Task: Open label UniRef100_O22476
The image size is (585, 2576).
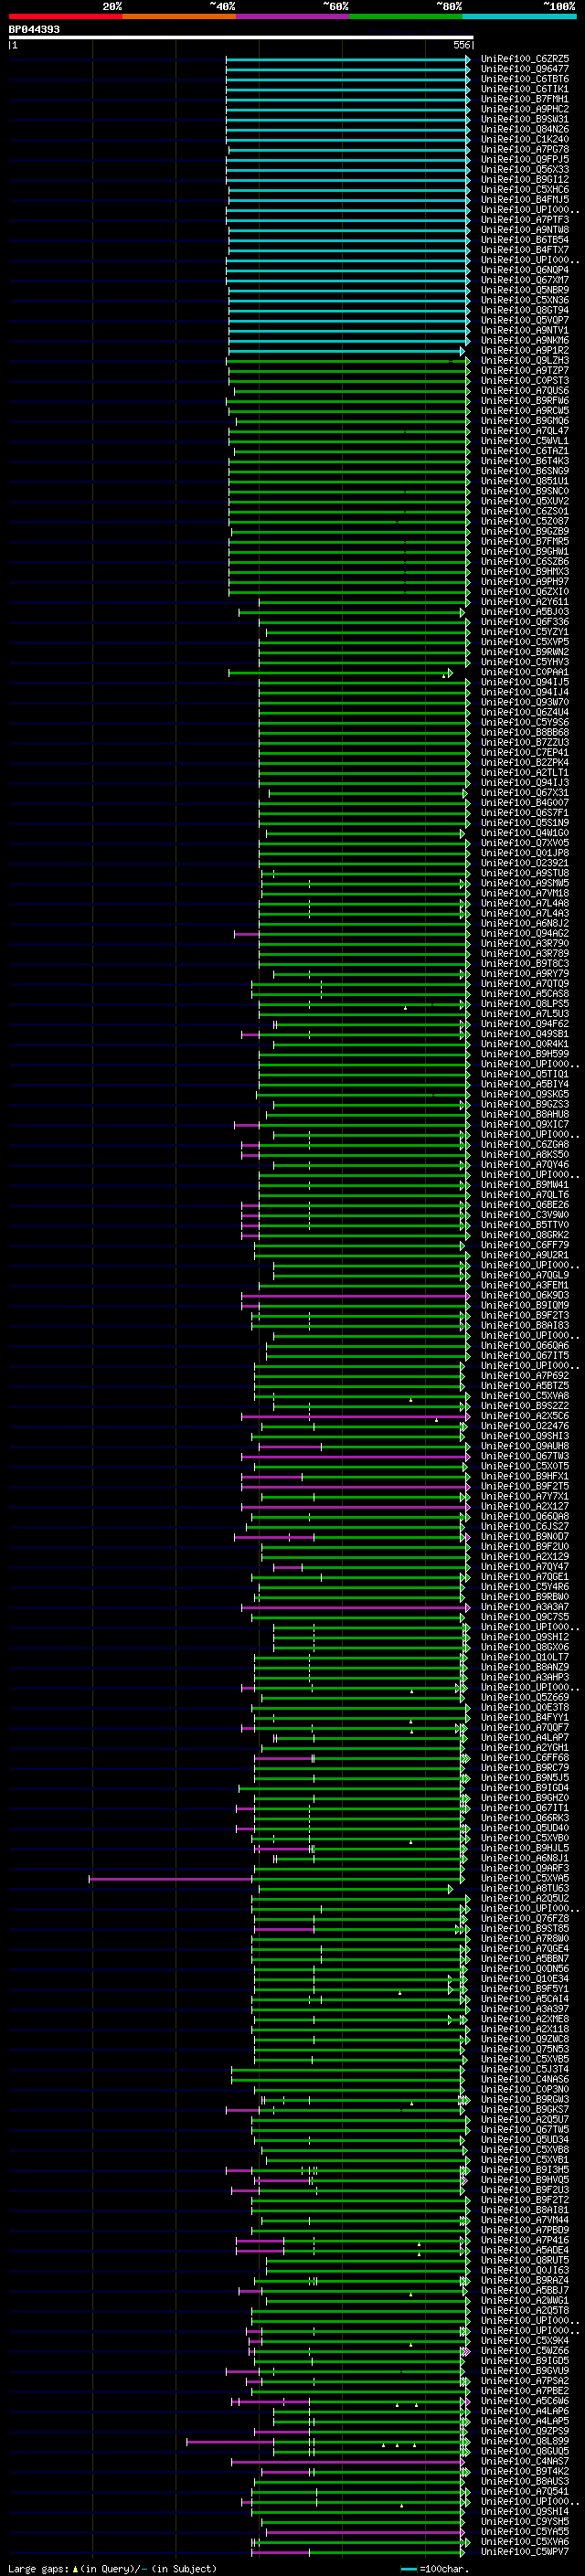Action: [x=525, y=1427]
